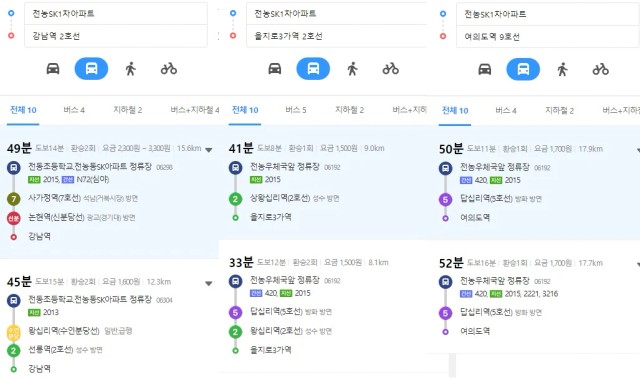Image resolution: width=640 pixels, height=380 pixels.
Task: Select car mode in the Yeouido station panel
Action: (484, 69)
